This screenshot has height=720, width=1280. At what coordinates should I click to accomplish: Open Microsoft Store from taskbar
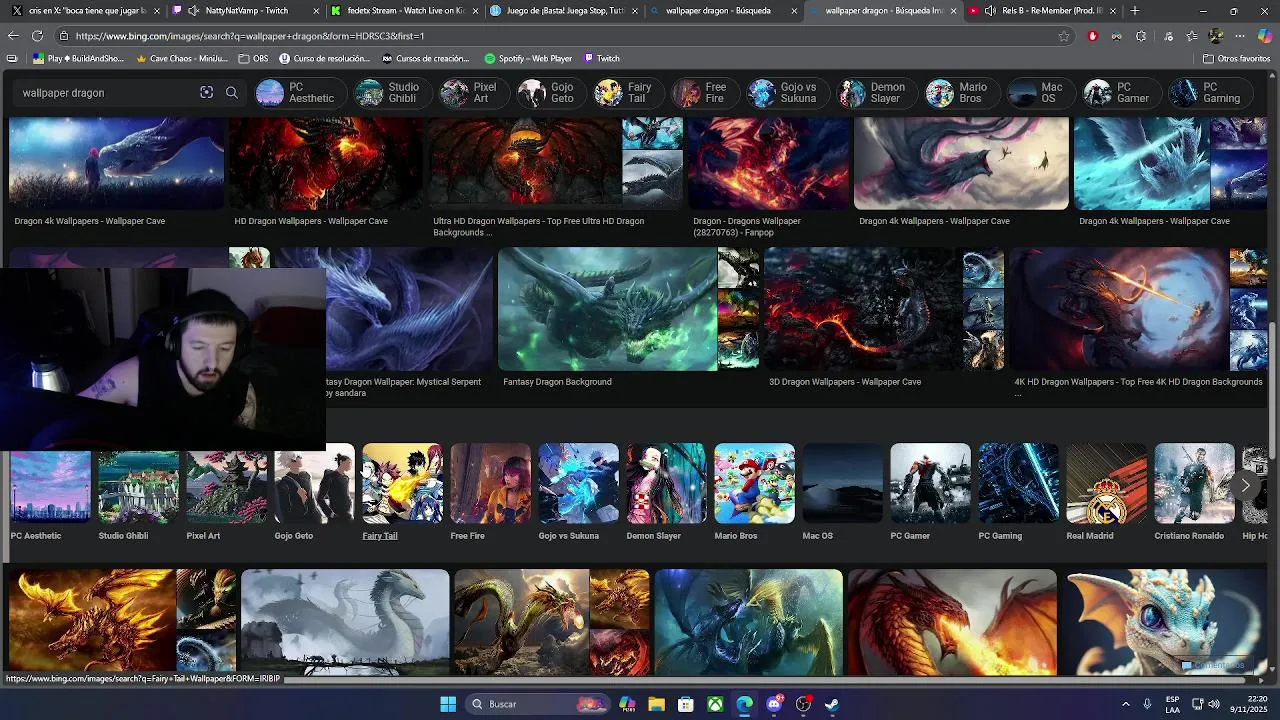coord(686,704)
